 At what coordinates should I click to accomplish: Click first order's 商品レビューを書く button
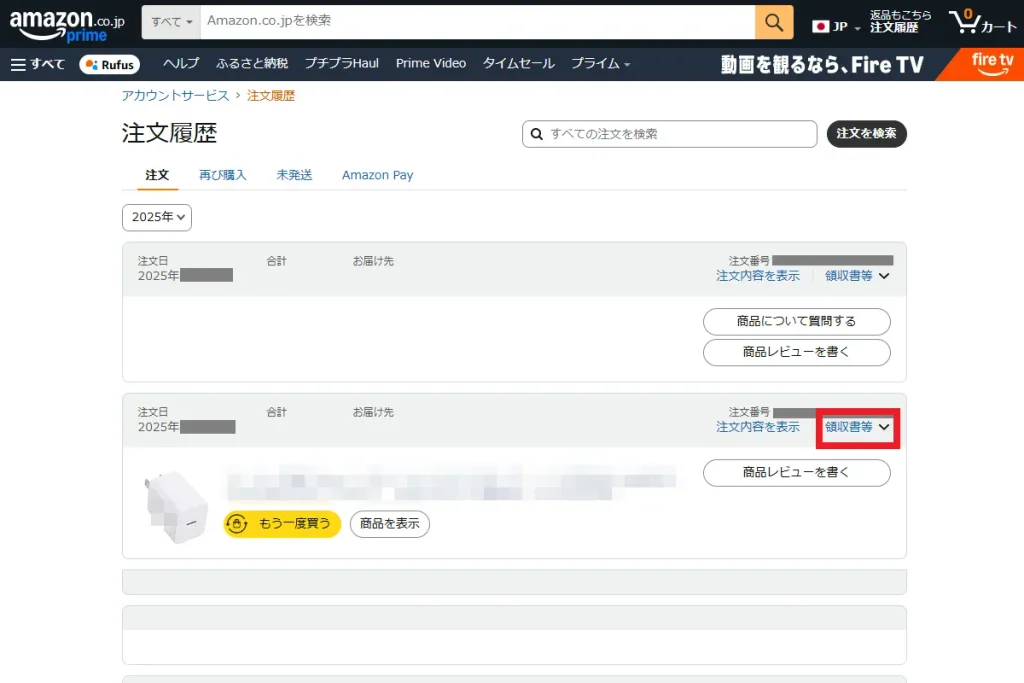pos(797,352)
